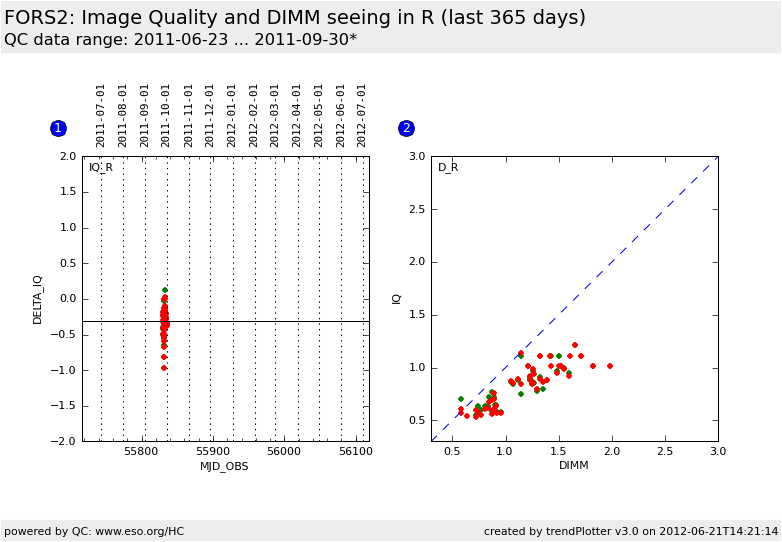This screenshot has height=542, width=782.
Task: Select the 2011-07-01 date label
Action: click(x=101, y=115)
